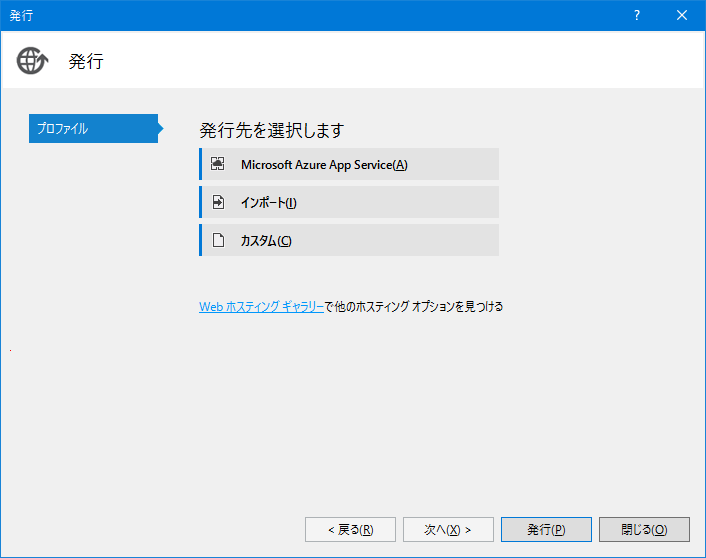706x558 pixels.
Task: Click the globe publish icon in header
Action: coord(32,61)
